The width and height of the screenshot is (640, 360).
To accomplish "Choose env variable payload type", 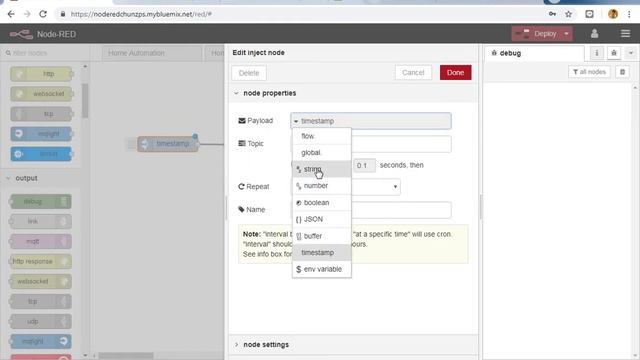I will click(322, 269).
